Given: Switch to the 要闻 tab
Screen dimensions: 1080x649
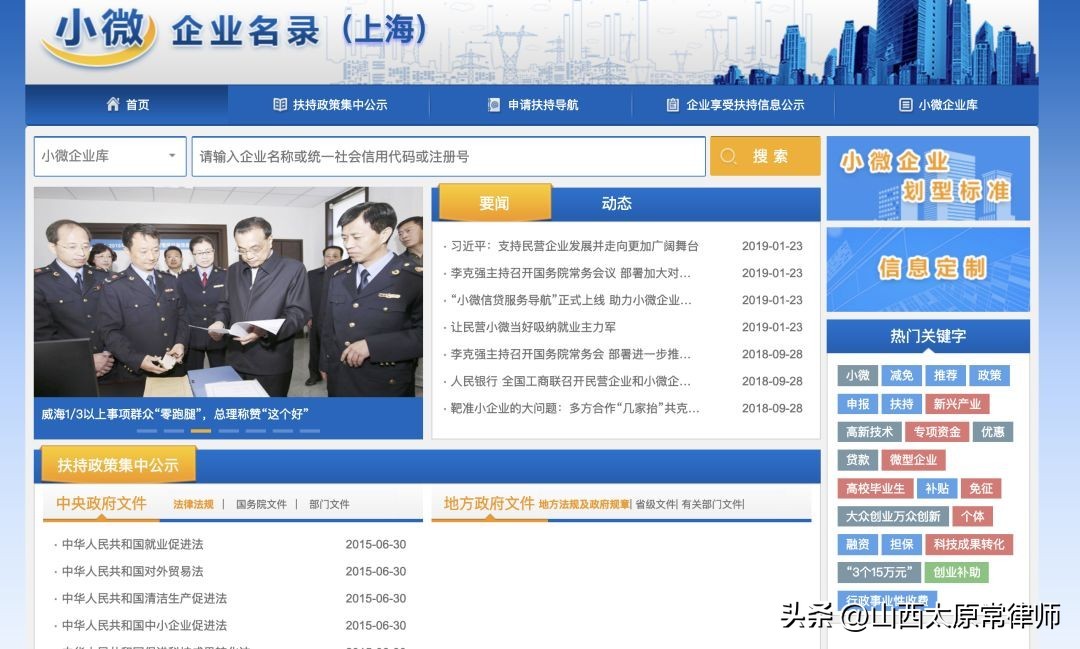Looking at the screenshot, I should coord(494,202).
